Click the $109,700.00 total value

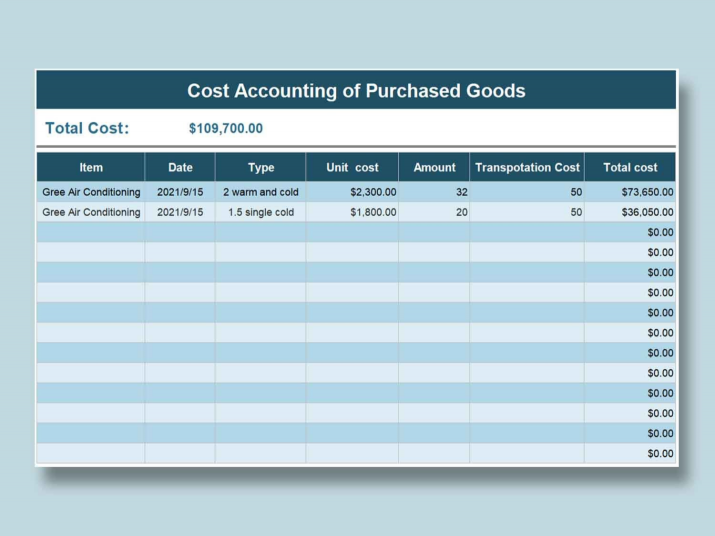coord(226,129)
